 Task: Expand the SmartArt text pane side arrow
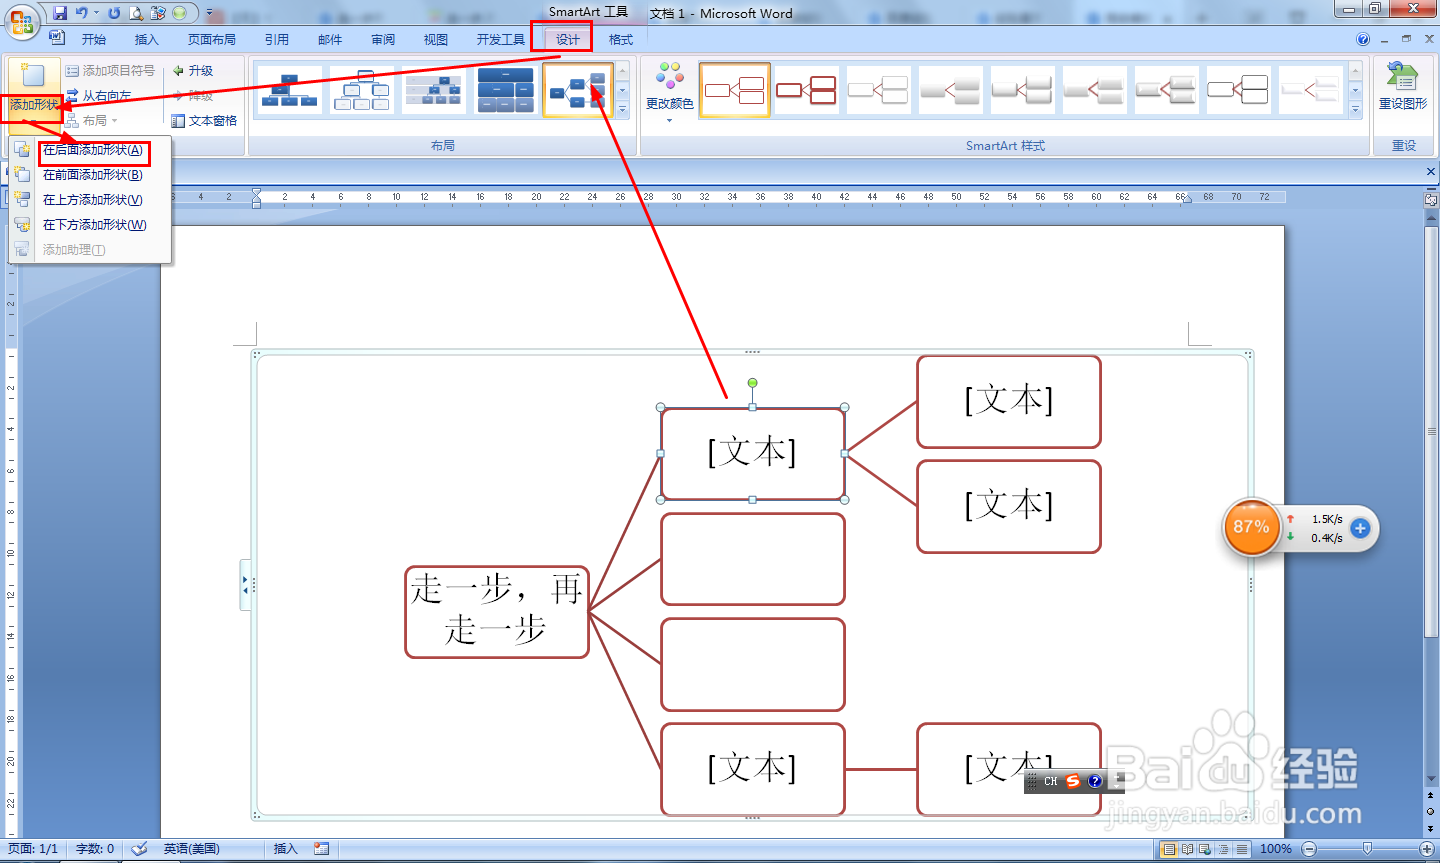[246, 586]
